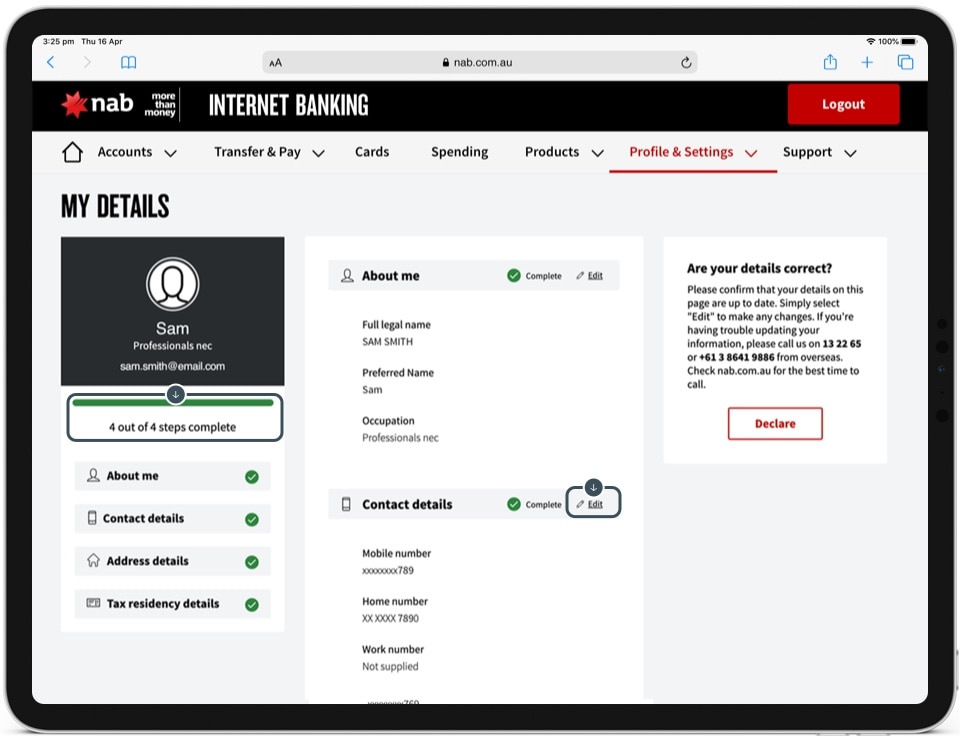Click green checkmark beside About me sidebar

pos(252,477)
